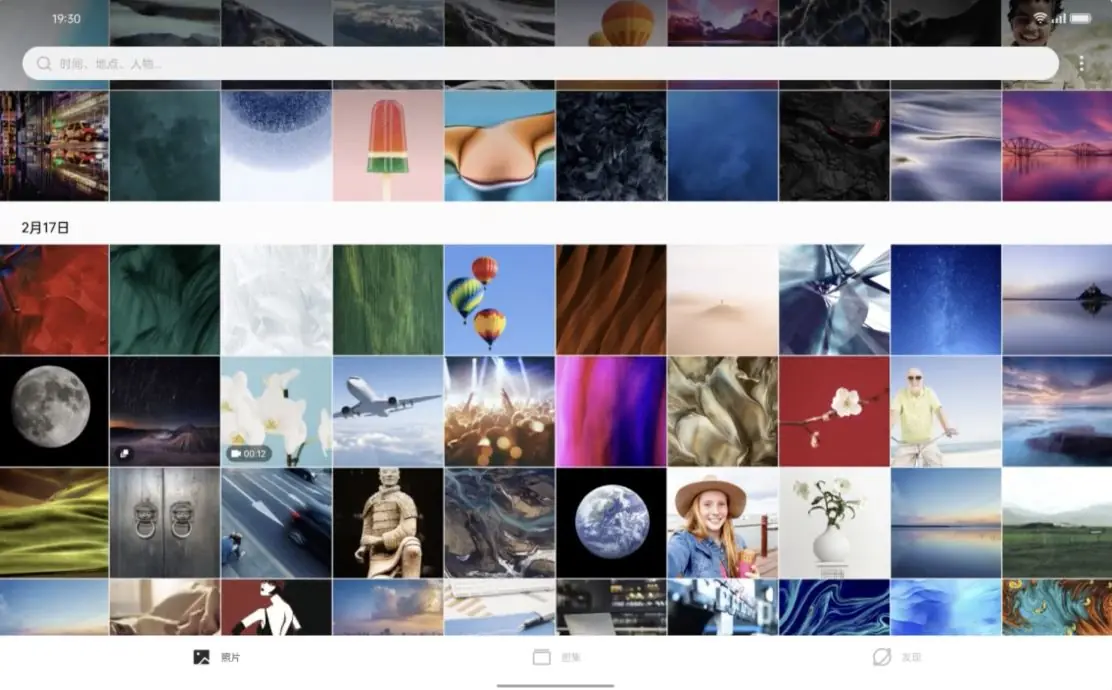Switch to the 照片 (Photos) tab
Image resolution: width=1112 pixels, height=690 pixels.
pyautogui.click(x=230, y=658)
